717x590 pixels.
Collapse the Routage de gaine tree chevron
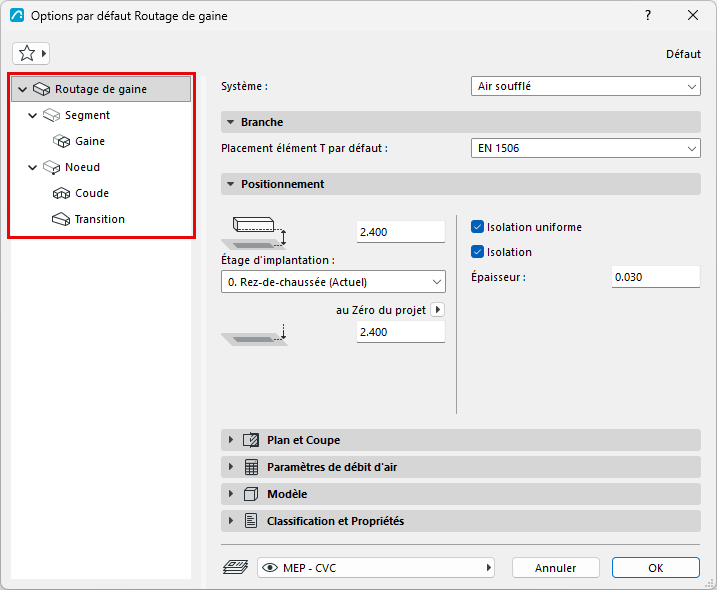coord(22,89)
